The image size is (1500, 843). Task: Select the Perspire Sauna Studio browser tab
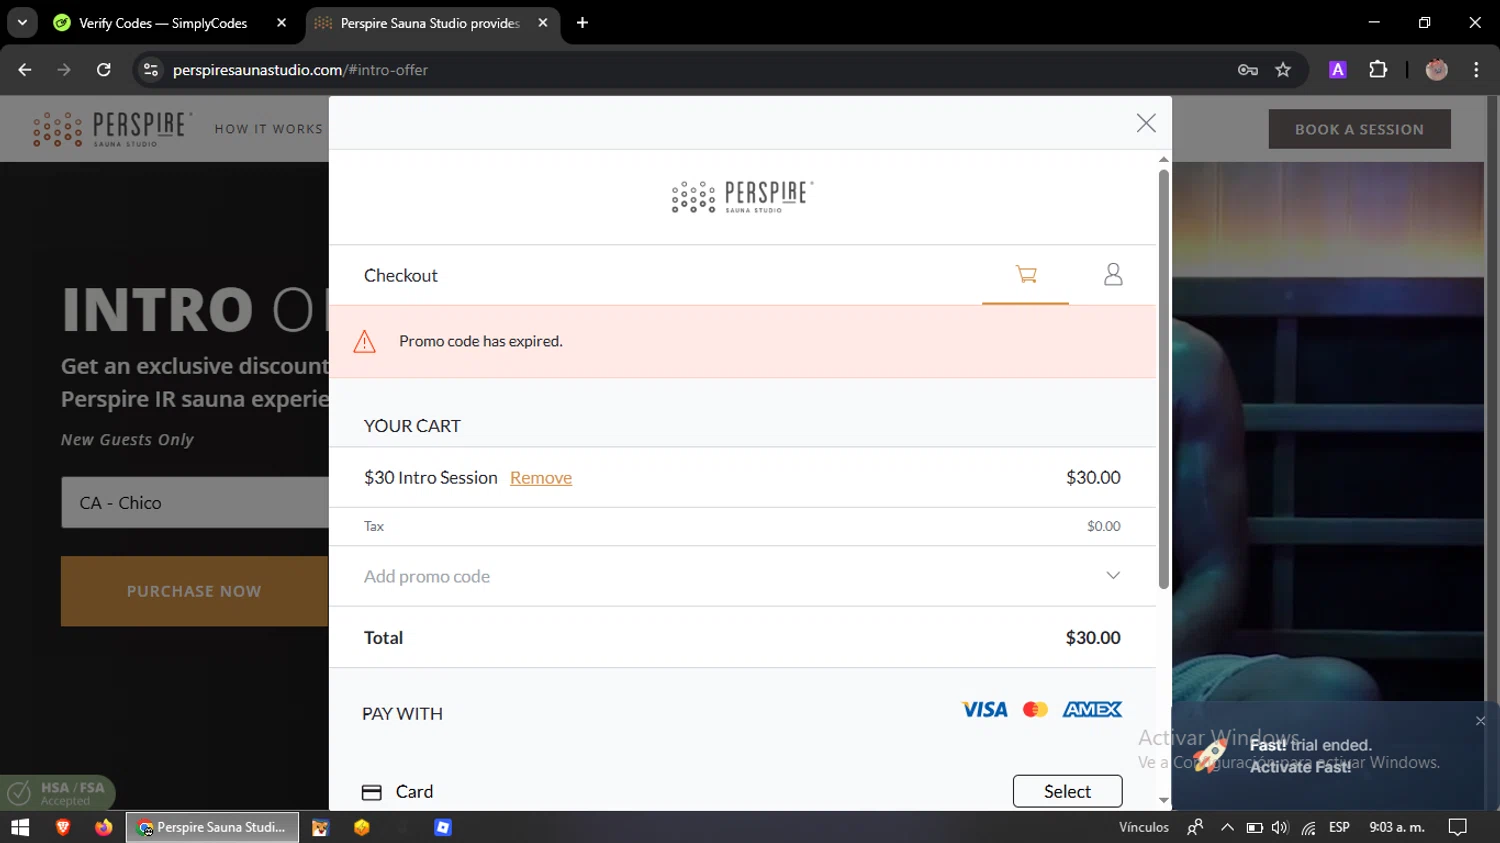pos(430,23)
